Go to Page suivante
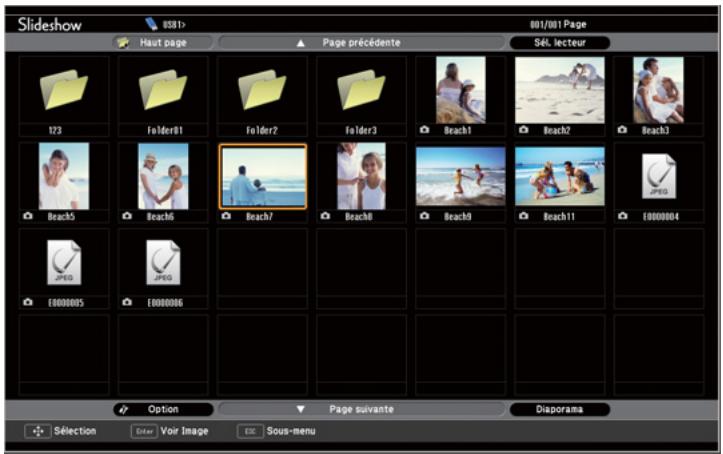Image resolution: width=723 pixels, height=454 pixels. click(x=362, y=409)
